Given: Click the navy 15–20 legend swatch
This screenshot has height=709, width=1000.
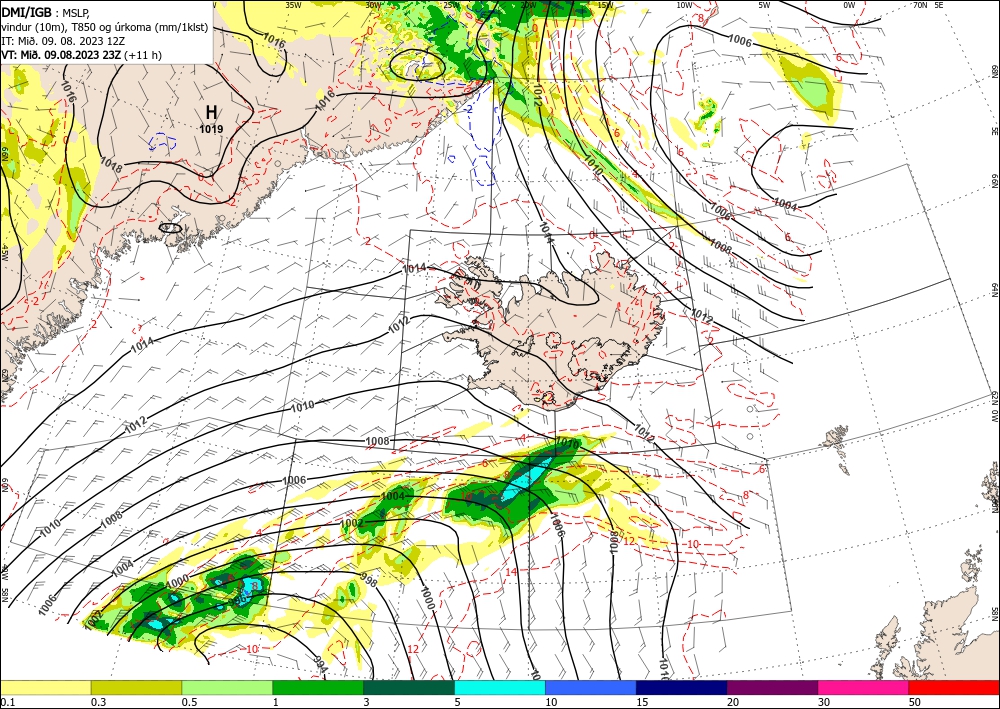Looking at the screenshot, I should coord(682,687).
